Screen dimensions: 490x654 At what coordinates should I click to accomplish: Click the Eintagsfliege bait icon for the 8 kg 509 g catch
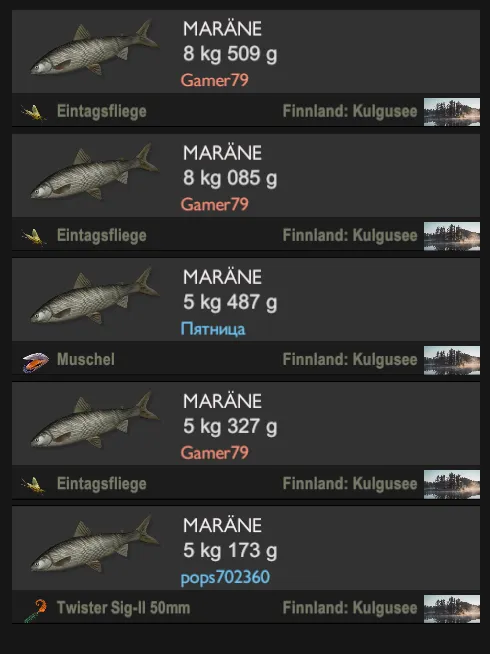click(x=33, y=112)
